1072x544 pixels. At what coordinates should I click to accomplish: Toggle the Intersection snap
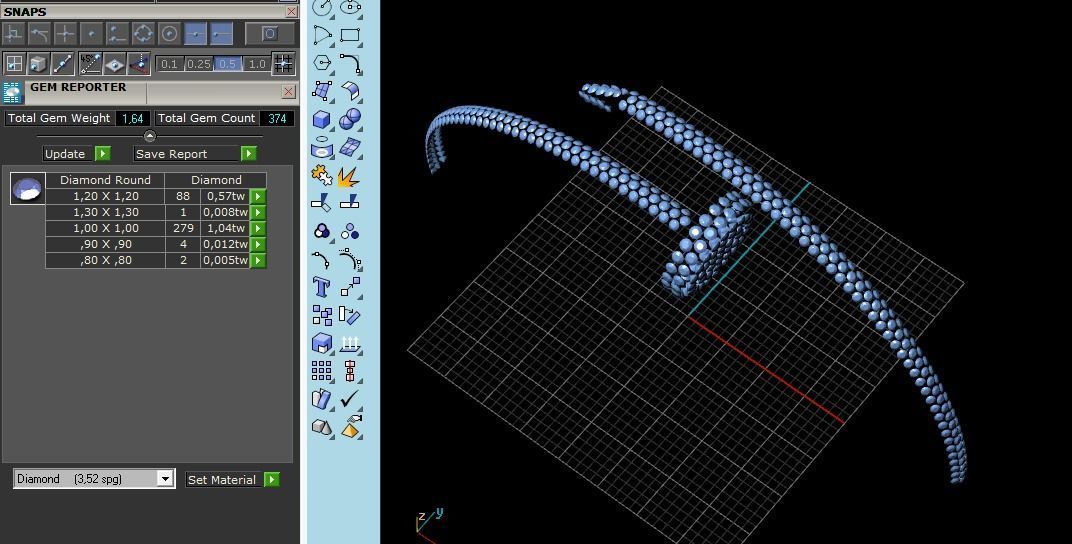pos(65,33)
